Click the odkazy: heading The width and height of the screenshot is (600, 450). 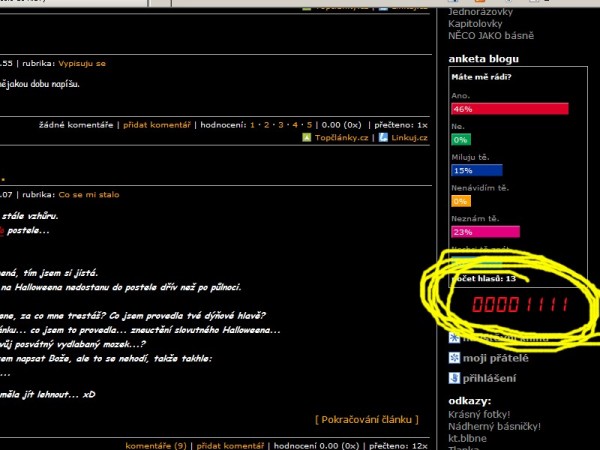click(470, 401)
